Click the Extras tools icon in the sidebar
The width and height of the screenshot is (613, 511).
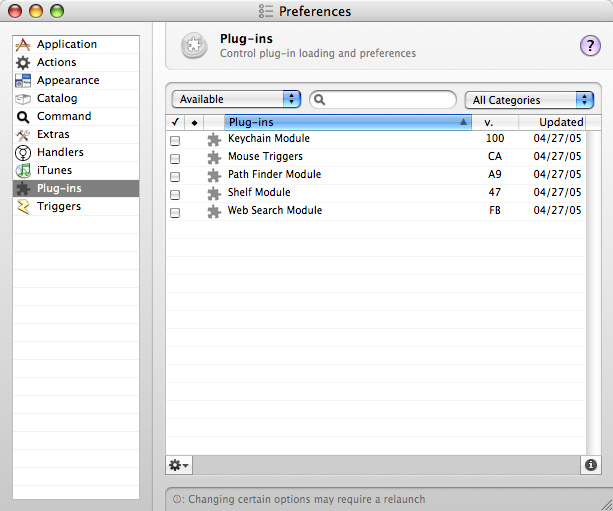coord(23,135)
